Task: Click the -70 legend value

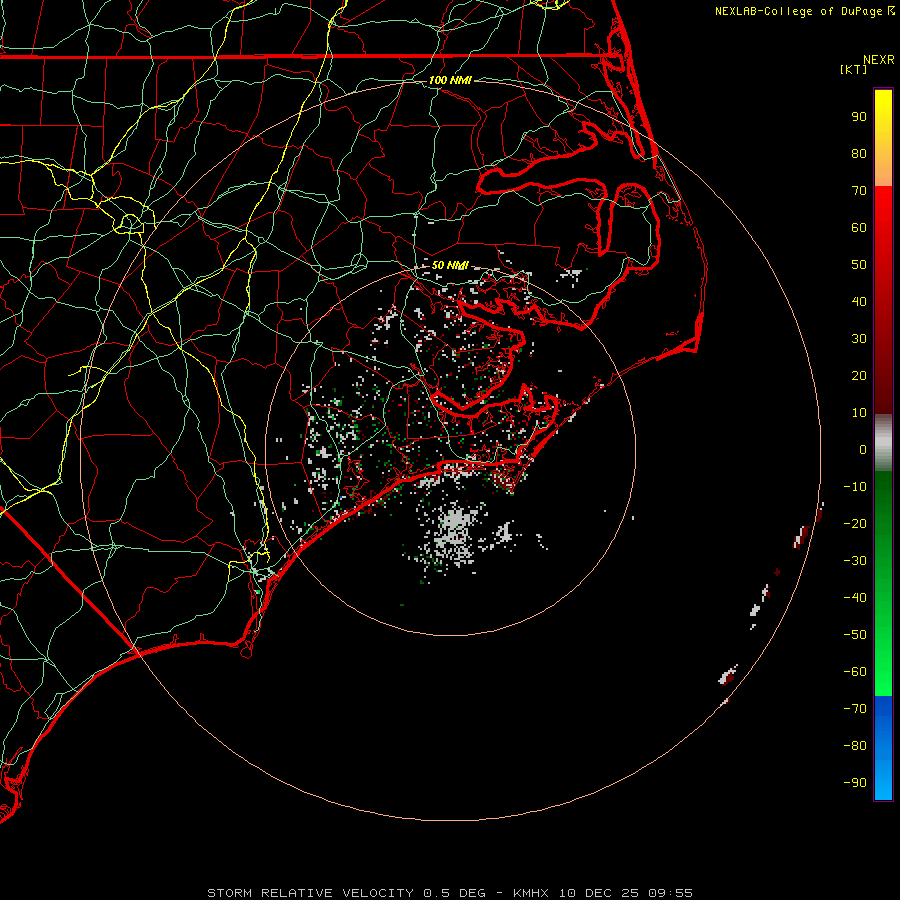Action: (855, 709)
